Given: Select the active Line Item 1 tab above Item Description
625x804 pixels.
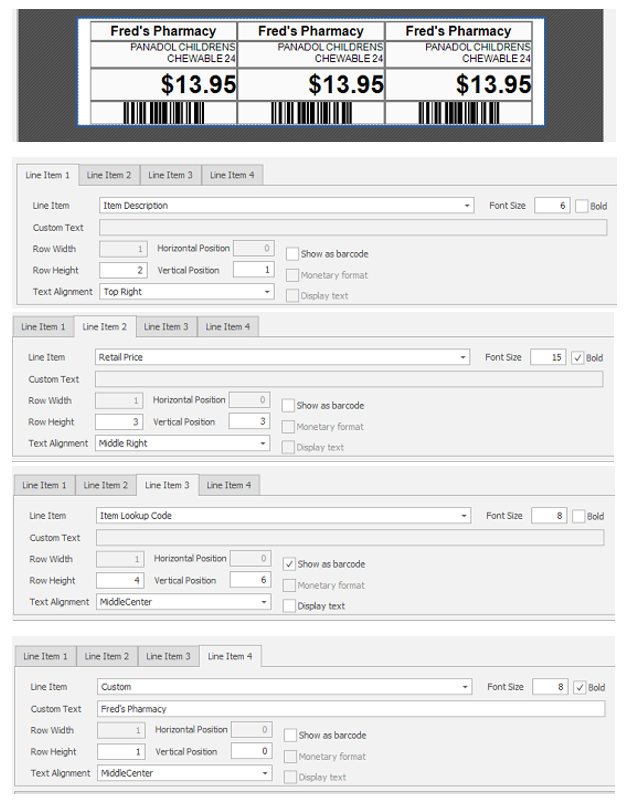Looking at the screenshot, I should point(47,175).
